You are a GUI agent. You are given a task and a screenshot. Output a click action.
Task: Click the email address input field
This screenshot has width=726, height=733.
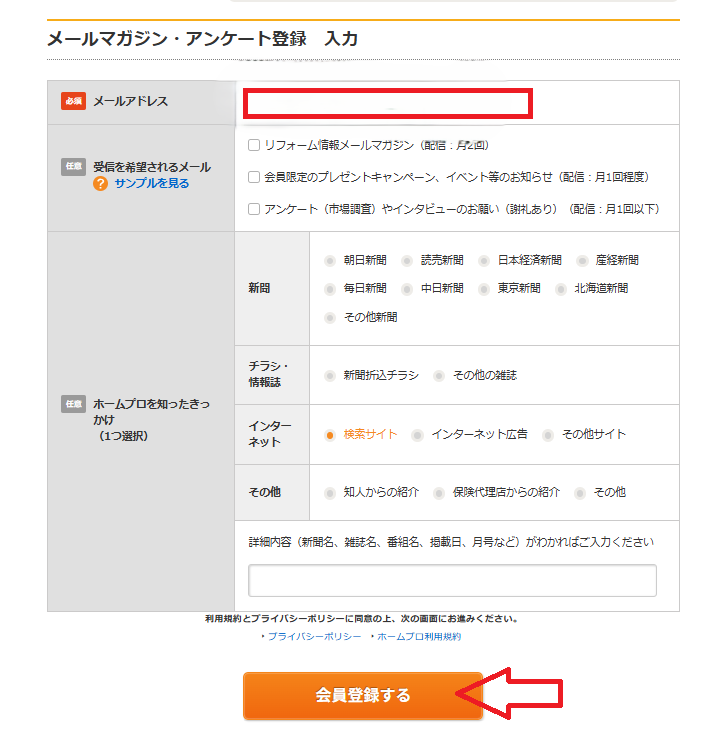click(389, 103)
